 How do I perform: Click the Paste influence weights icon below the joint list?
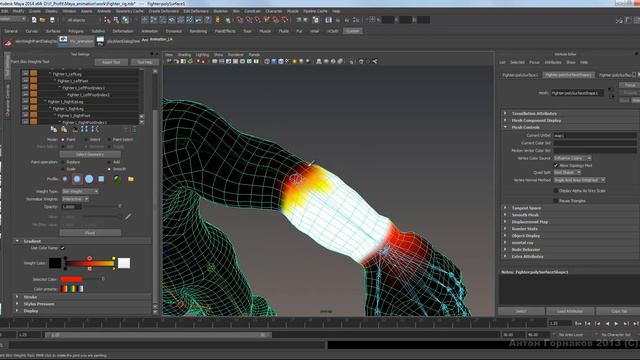pyautogui.click(x=64, y=129)
